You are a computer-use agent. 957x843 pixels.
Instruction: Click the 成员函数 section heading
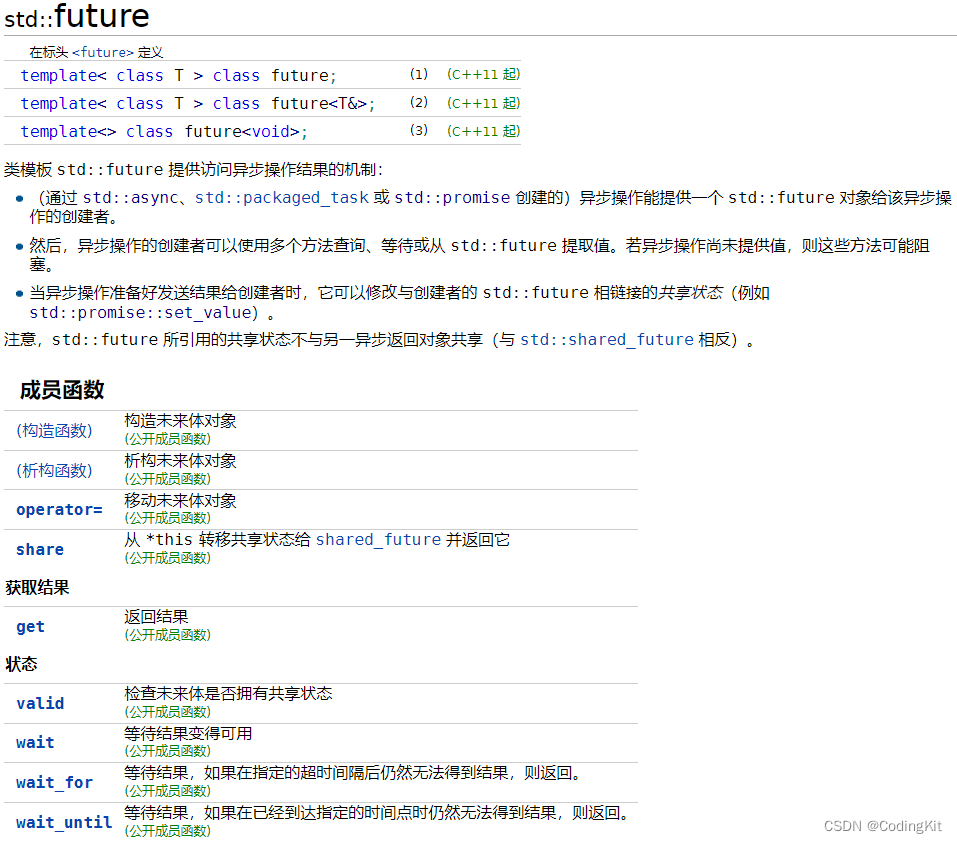coord(61,390)
